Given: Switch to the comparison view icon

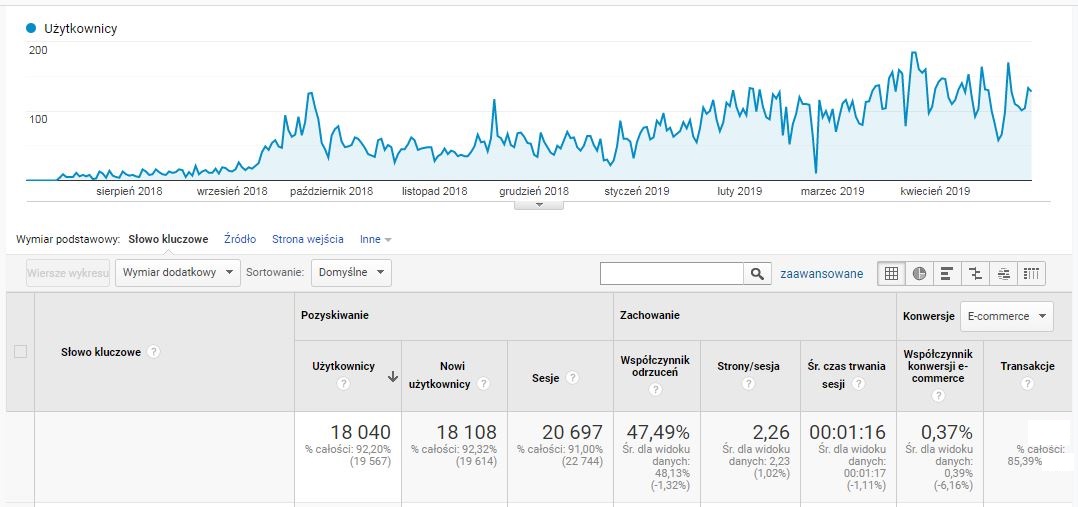Looking at the screenshot, I should coord(975,273).
